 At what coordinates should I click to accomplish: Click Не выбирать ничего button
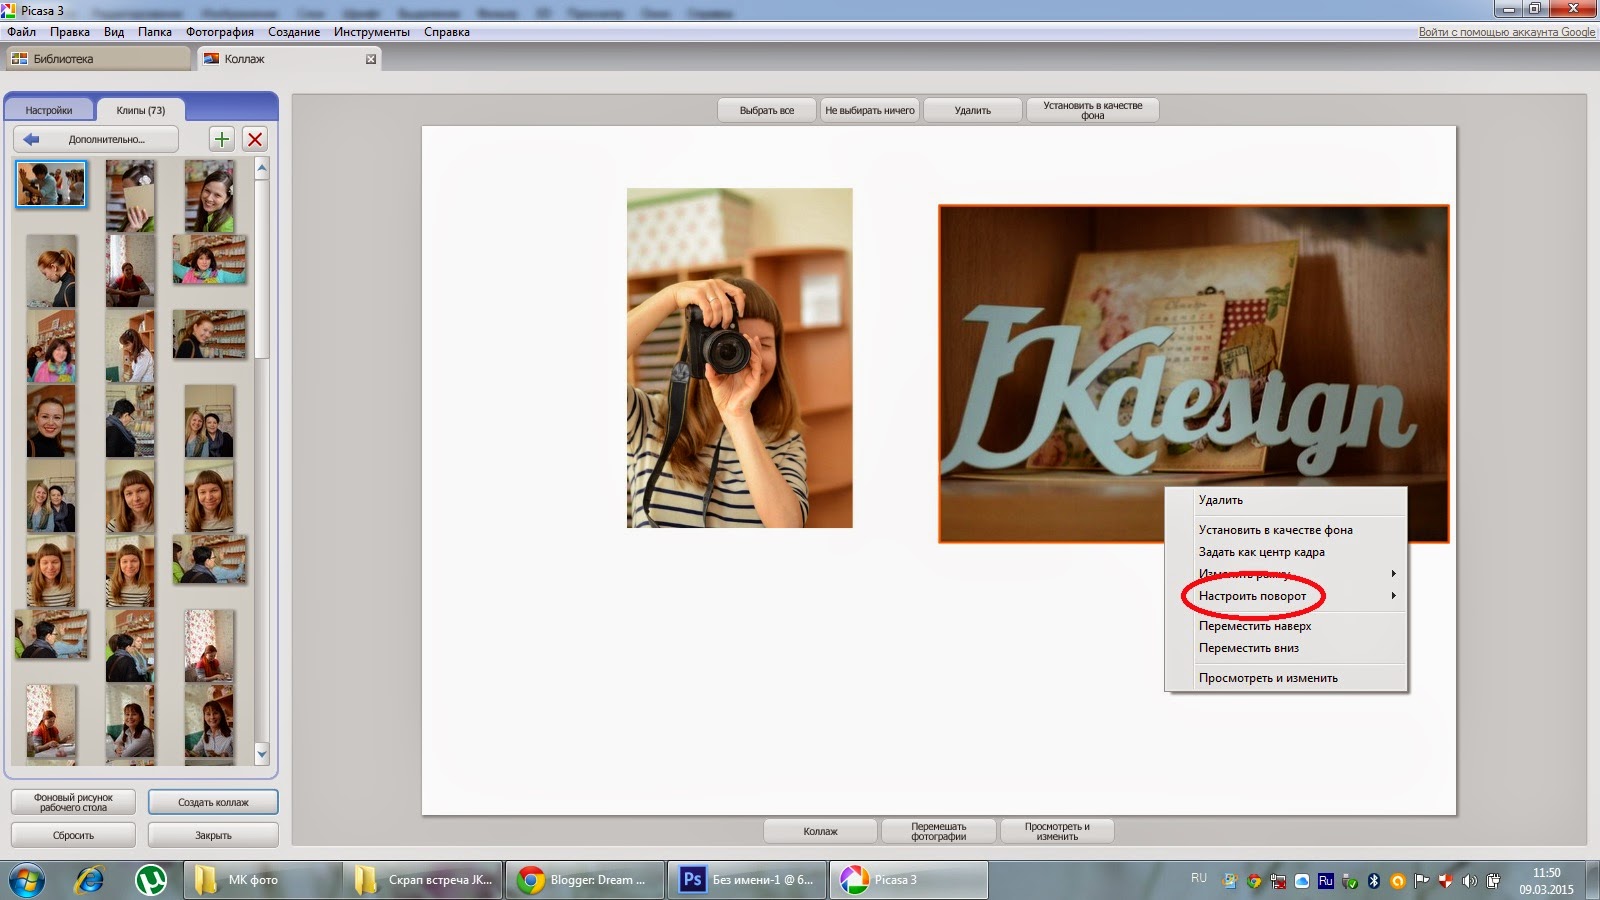click(x=870, y=110)
